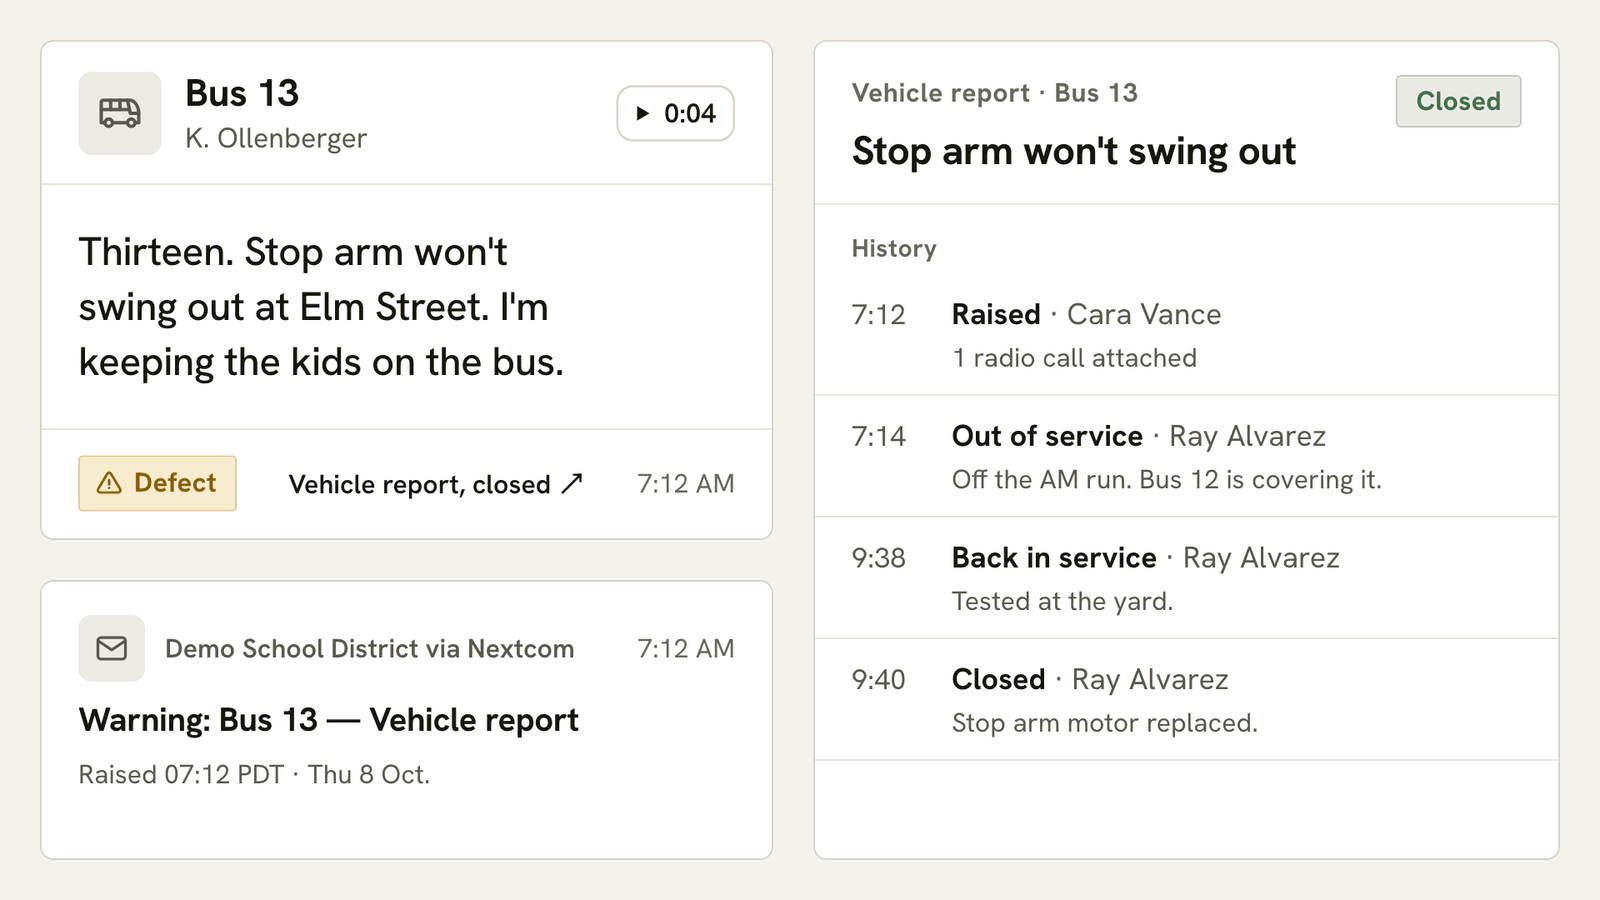The image size is (1600, 900).
Task: Select the 'Back in service' history entry
Action: tap(1186, 578)
